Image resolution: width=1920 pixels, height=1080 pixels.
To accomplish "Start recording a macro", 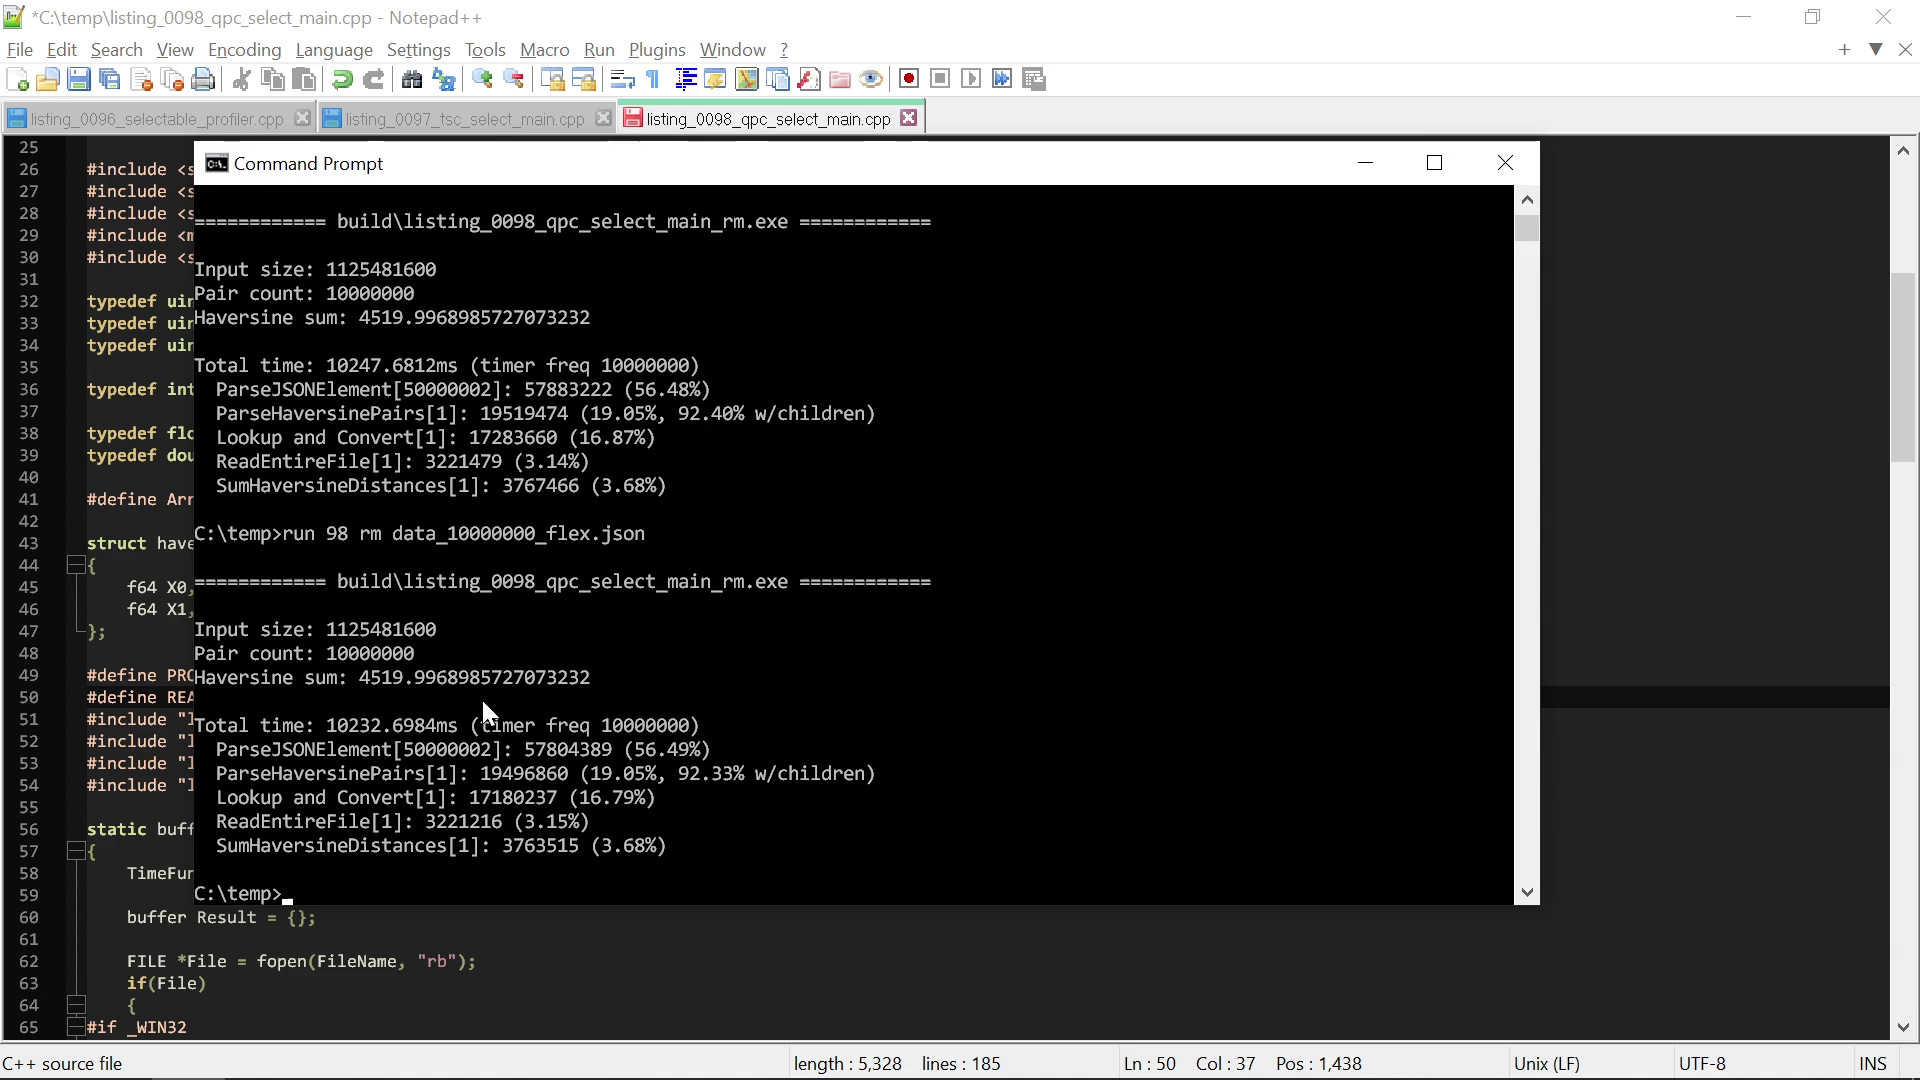I will coord(909,78).
